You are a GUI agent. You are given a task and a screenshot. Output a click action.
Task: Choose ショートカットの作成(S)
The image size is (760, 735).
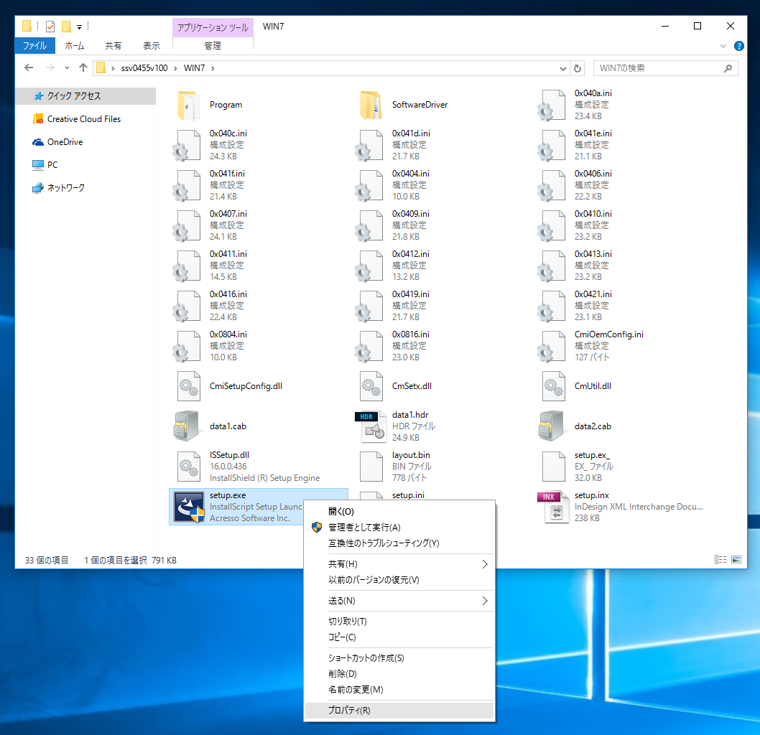(x=399, y=658)
